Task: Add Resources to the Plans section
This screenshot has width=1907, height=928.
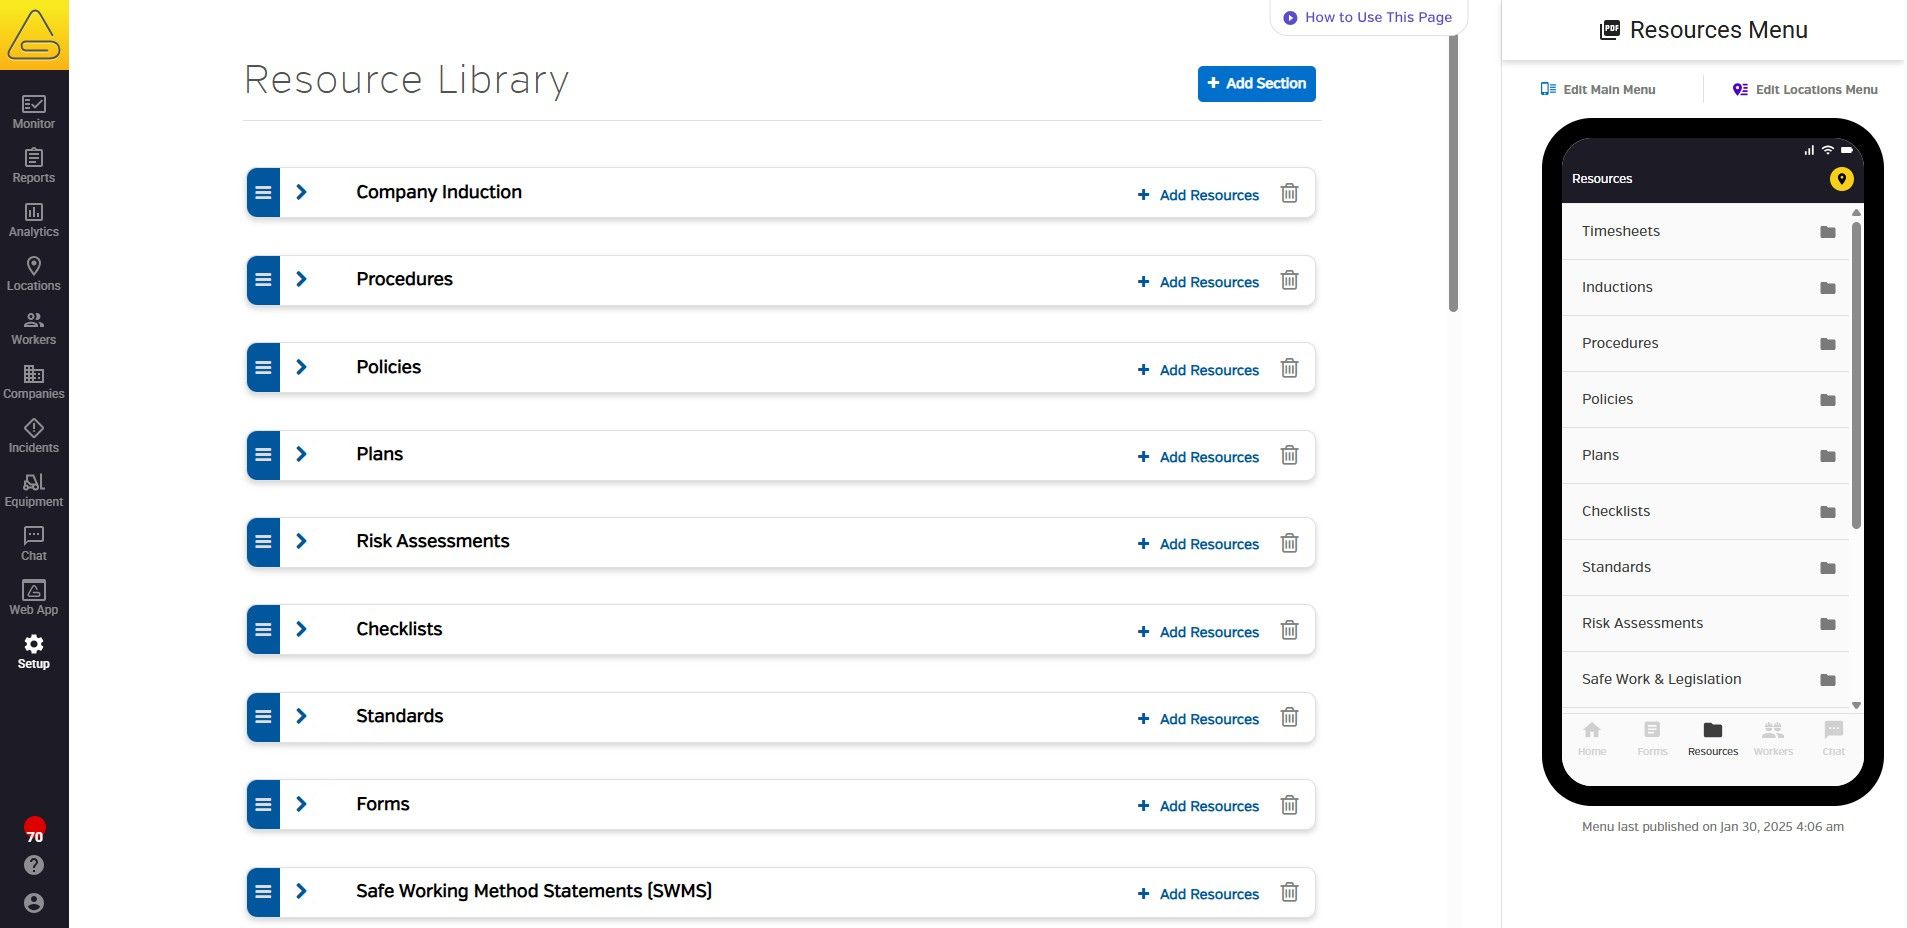Action: click(1198, 457)
